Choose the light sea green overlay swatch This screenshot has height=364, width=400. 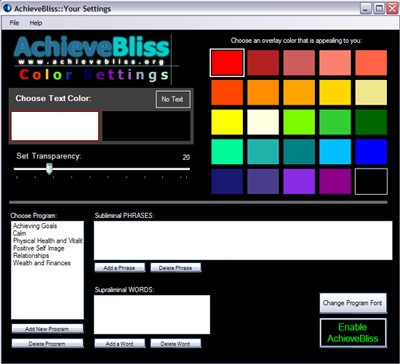(x=263, y=152)
